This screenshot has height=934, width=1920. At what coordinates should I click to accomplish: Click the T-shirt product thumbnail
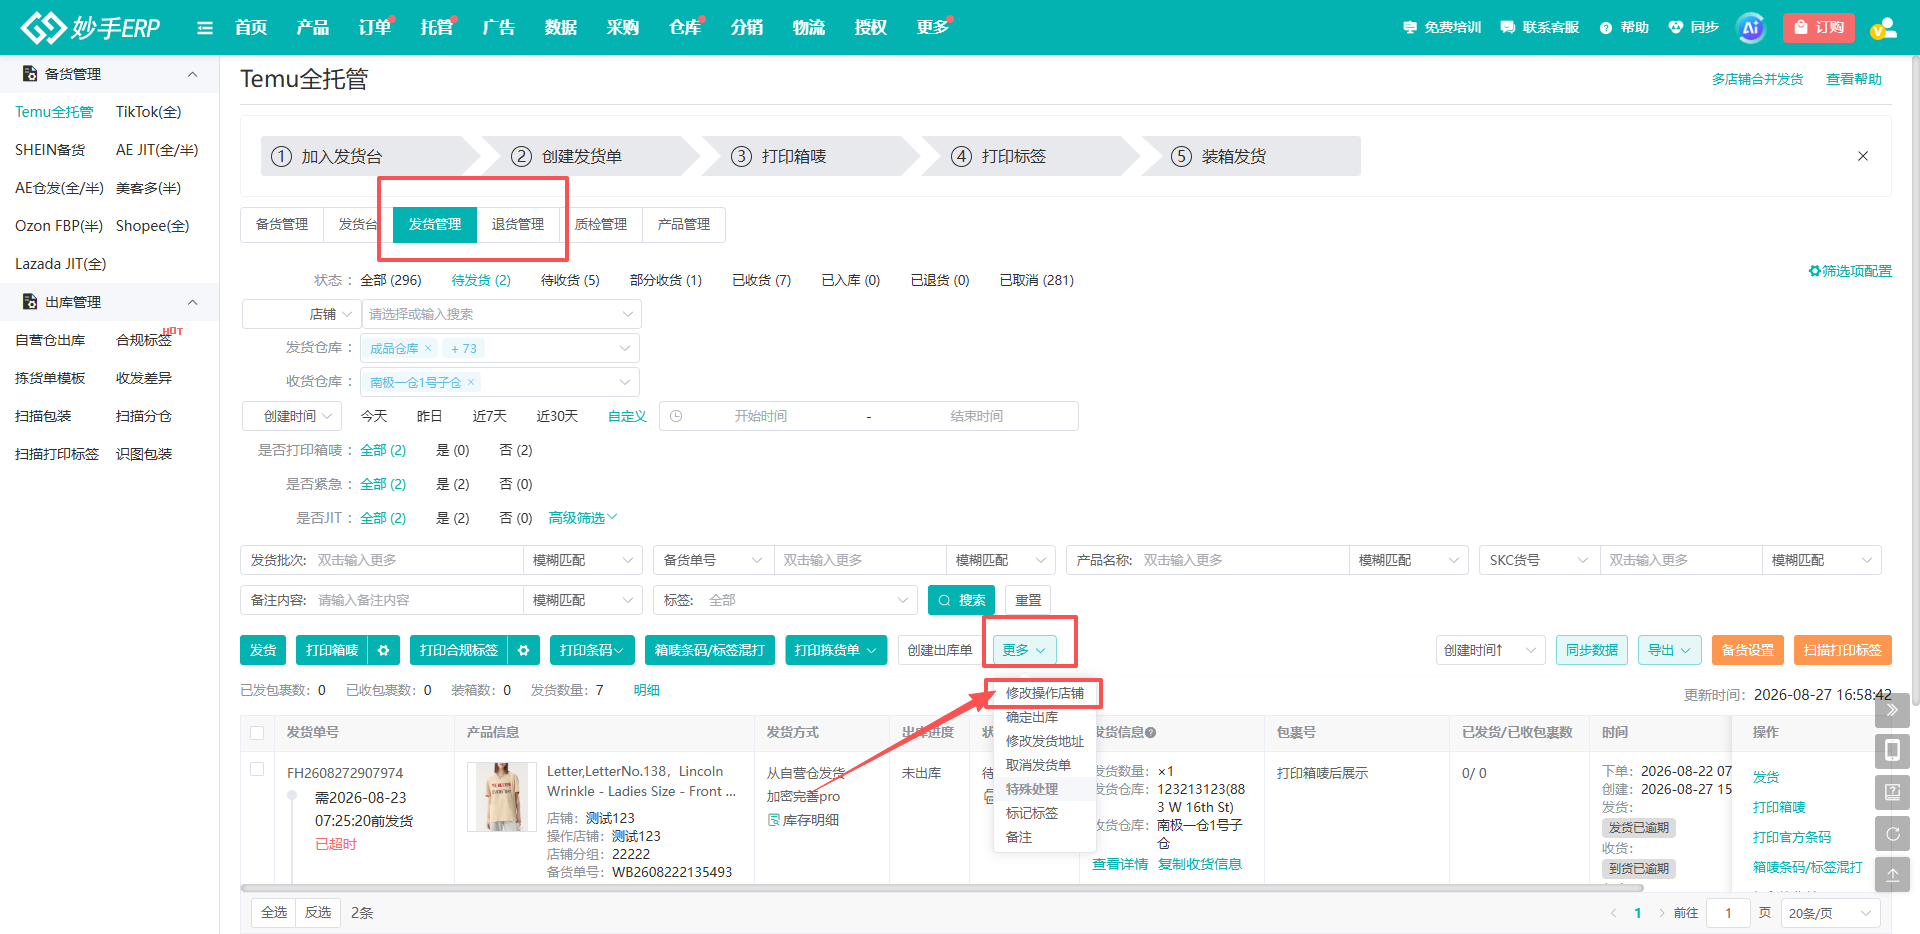pyautogui.click(x=502, y=797)
